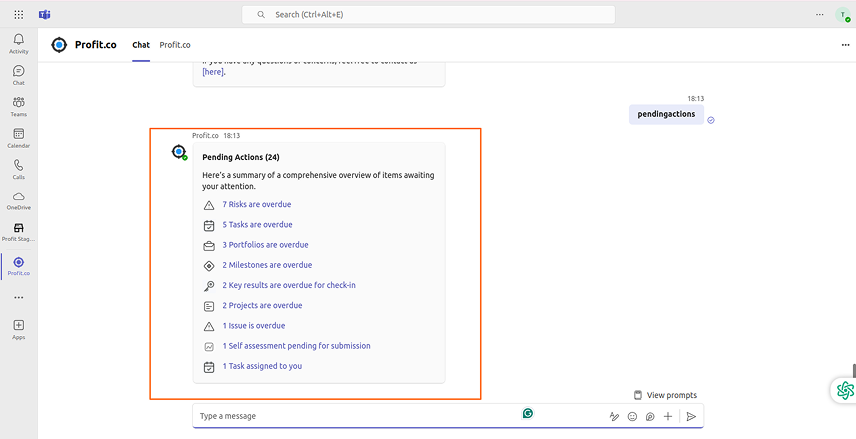856x439 pixels.
Task: Select the Profit.co app in the sidebar
Action: click(19, 266)
